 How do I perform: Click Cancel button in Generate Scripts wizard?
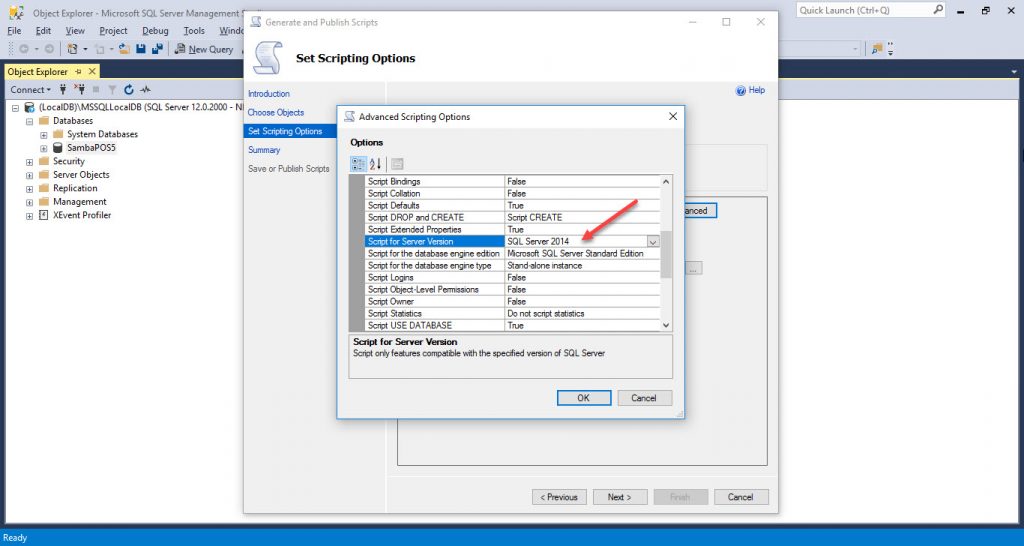pos(741,497)
